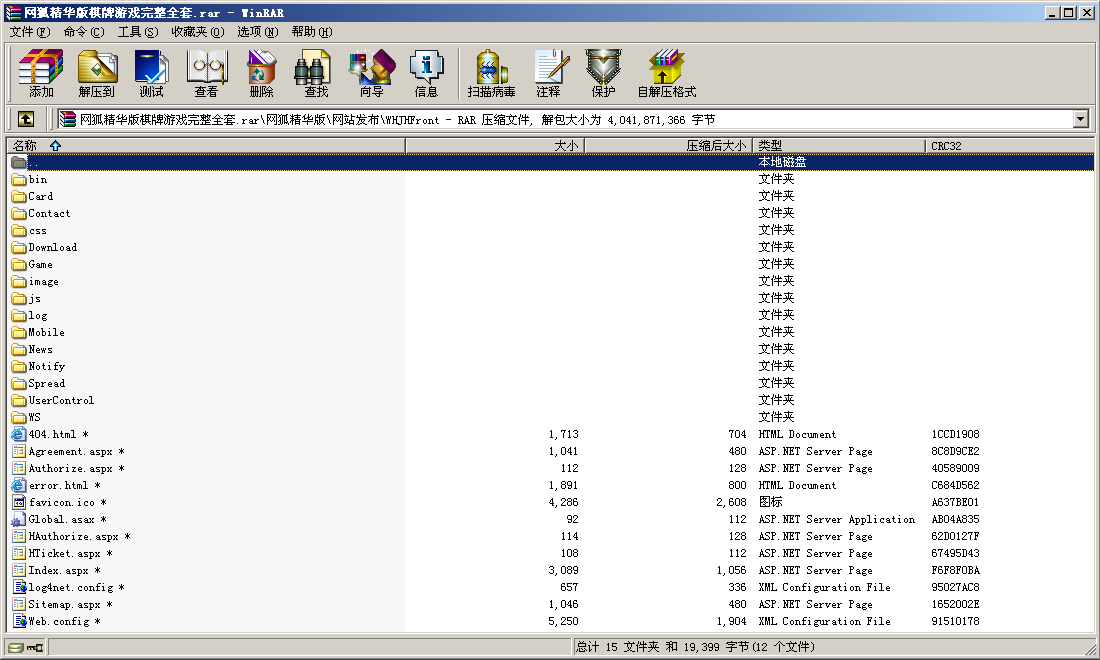Run the Test (测试) archive tool
Screen dimensions: 1100x660
click(151, 74)
